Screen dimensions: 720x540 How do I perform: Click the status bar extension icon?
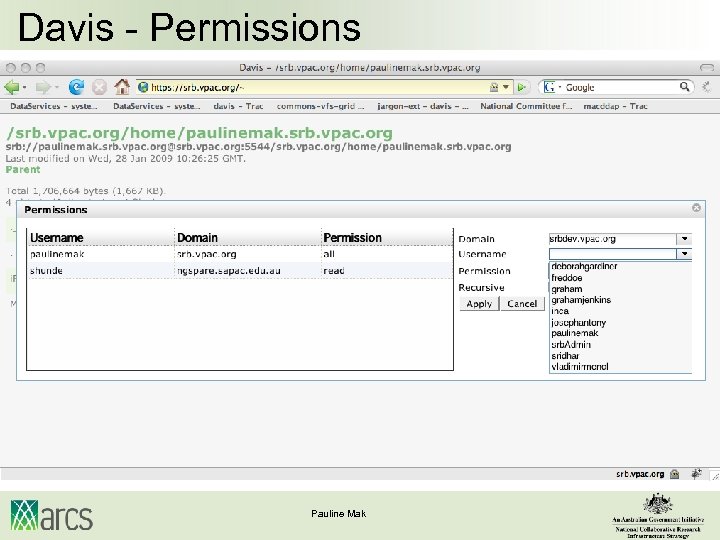click(x=696, y=474)
